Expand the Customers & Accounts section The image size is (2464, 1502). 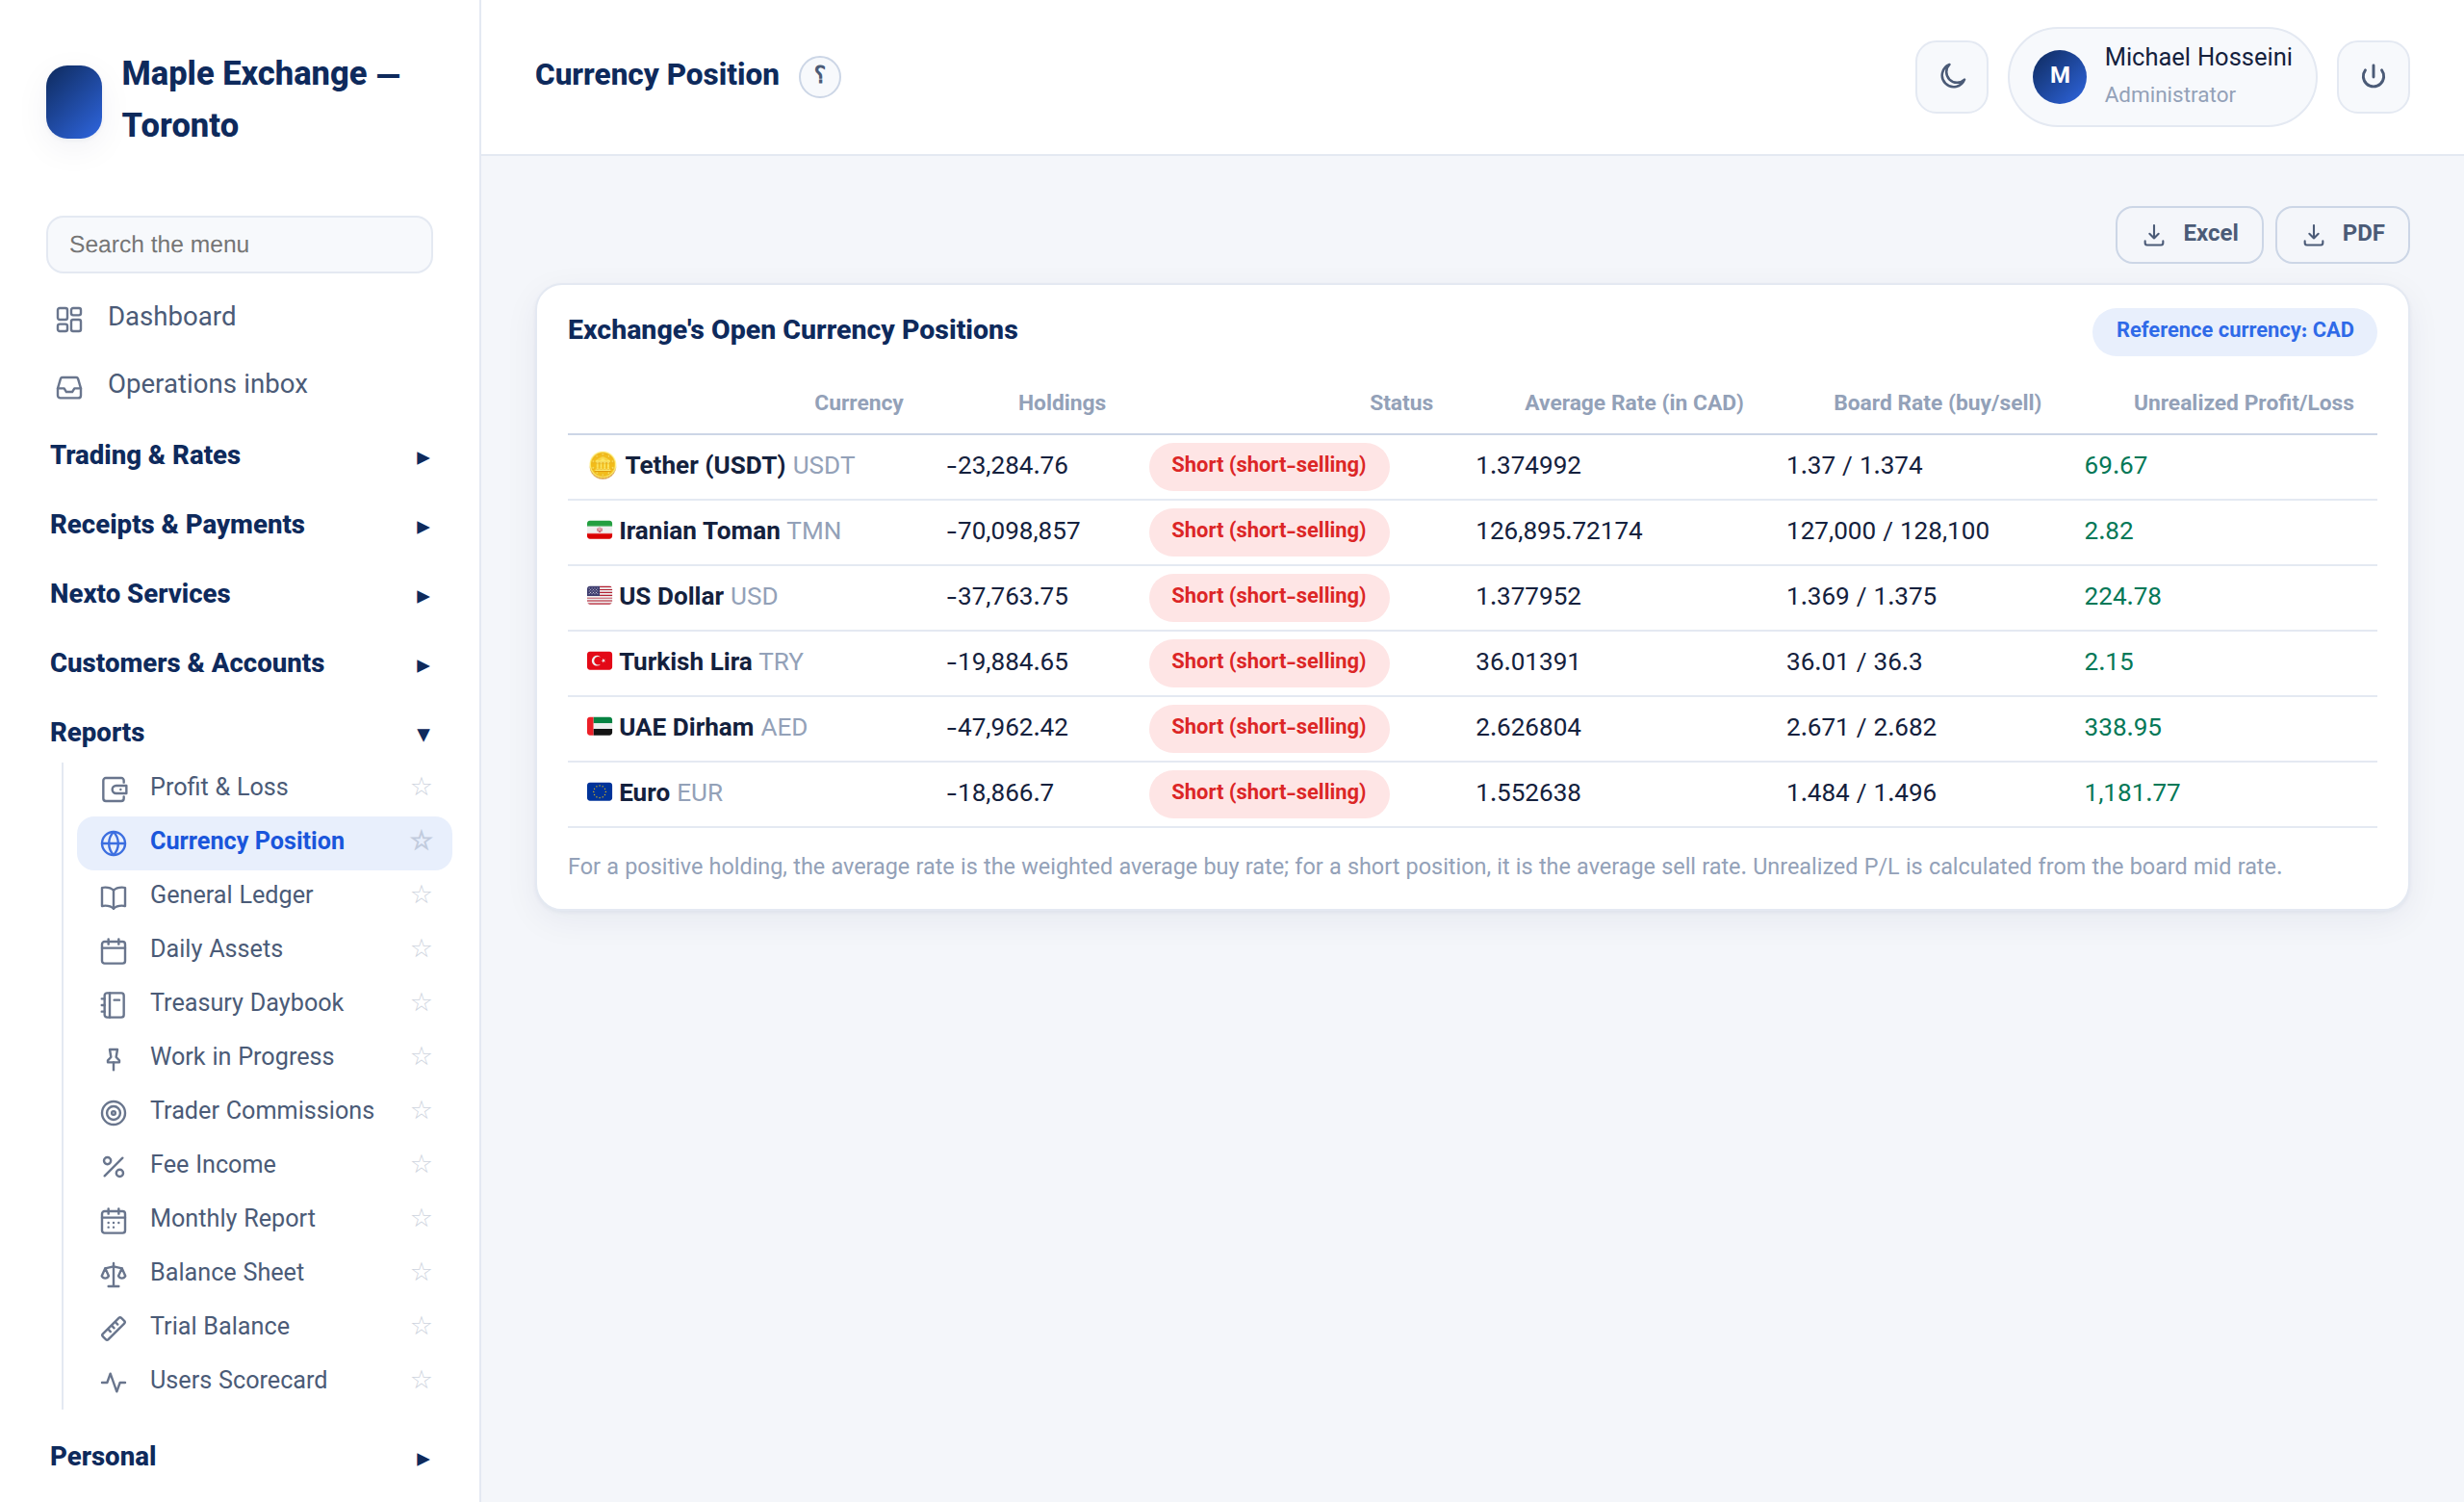(240, 664)
